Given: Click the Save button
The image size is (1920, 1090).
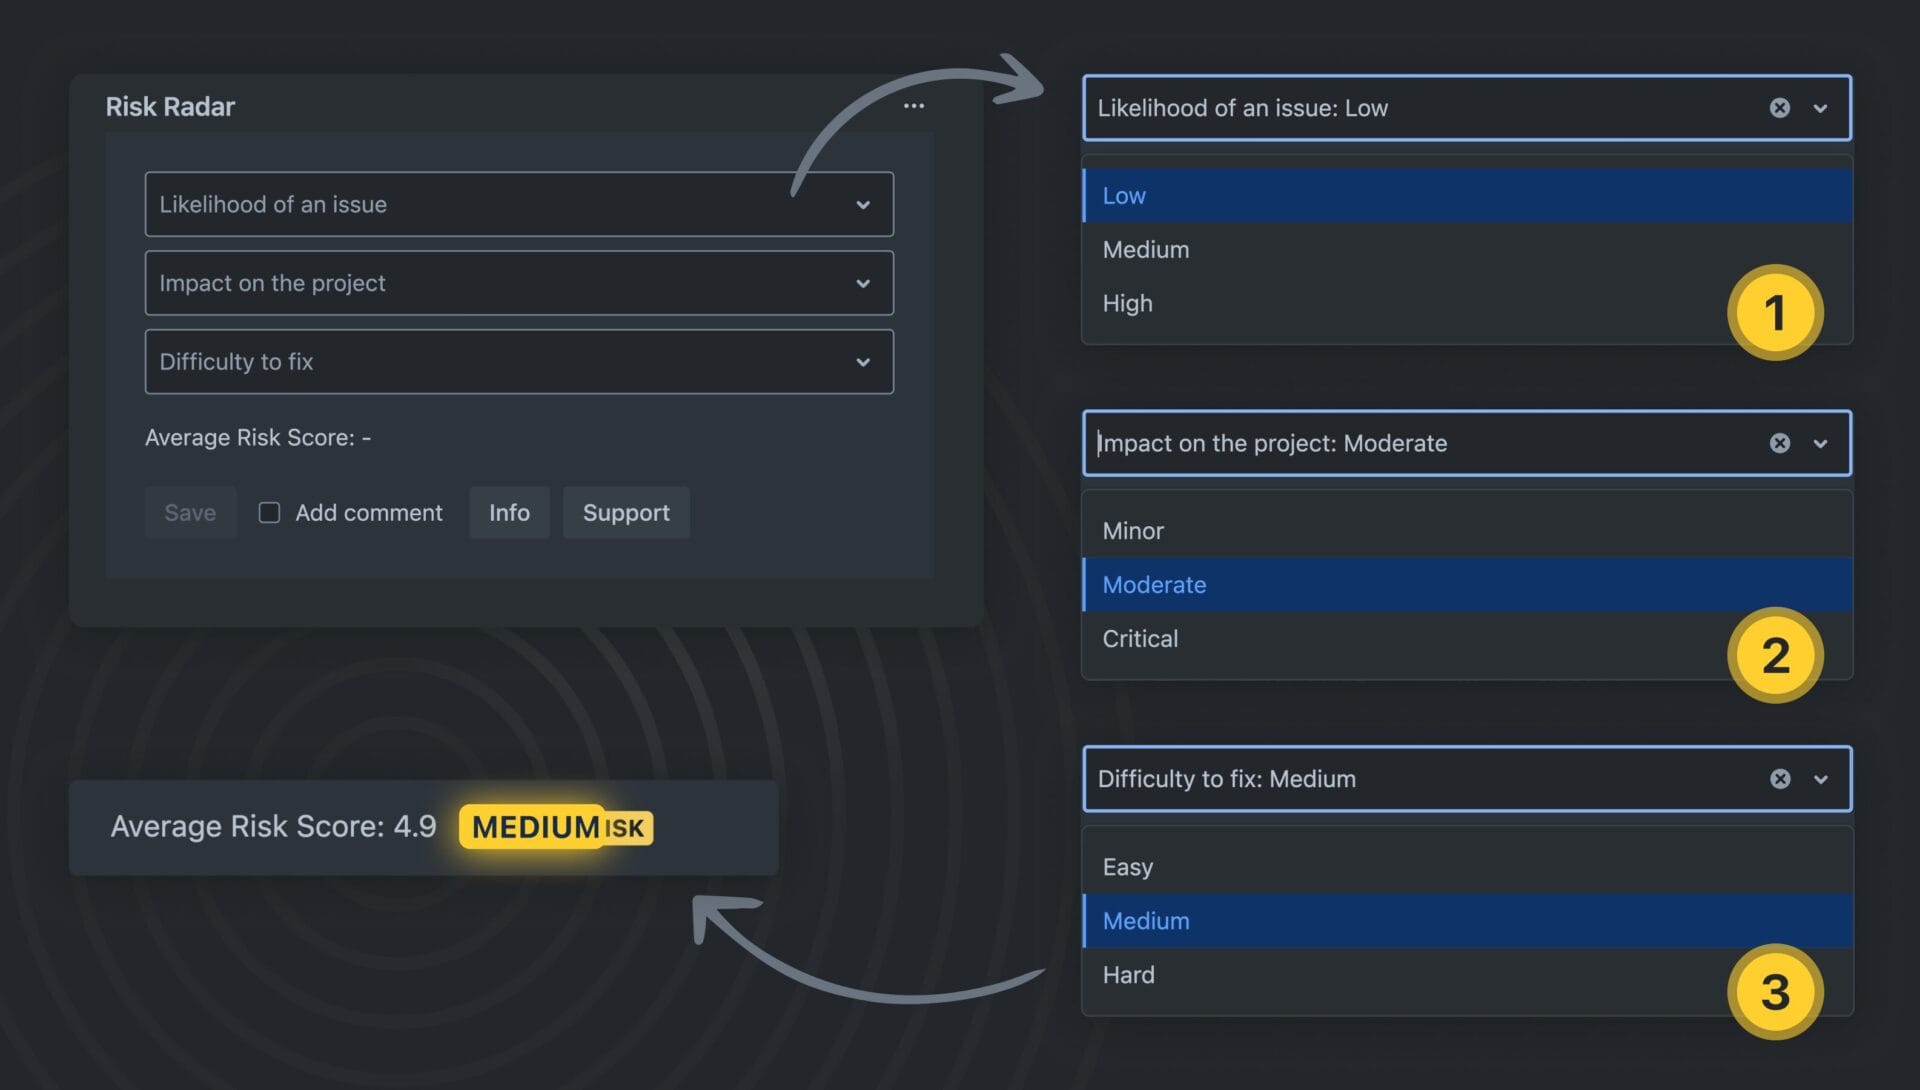Looking at the screenshot, I should (190, 513).
